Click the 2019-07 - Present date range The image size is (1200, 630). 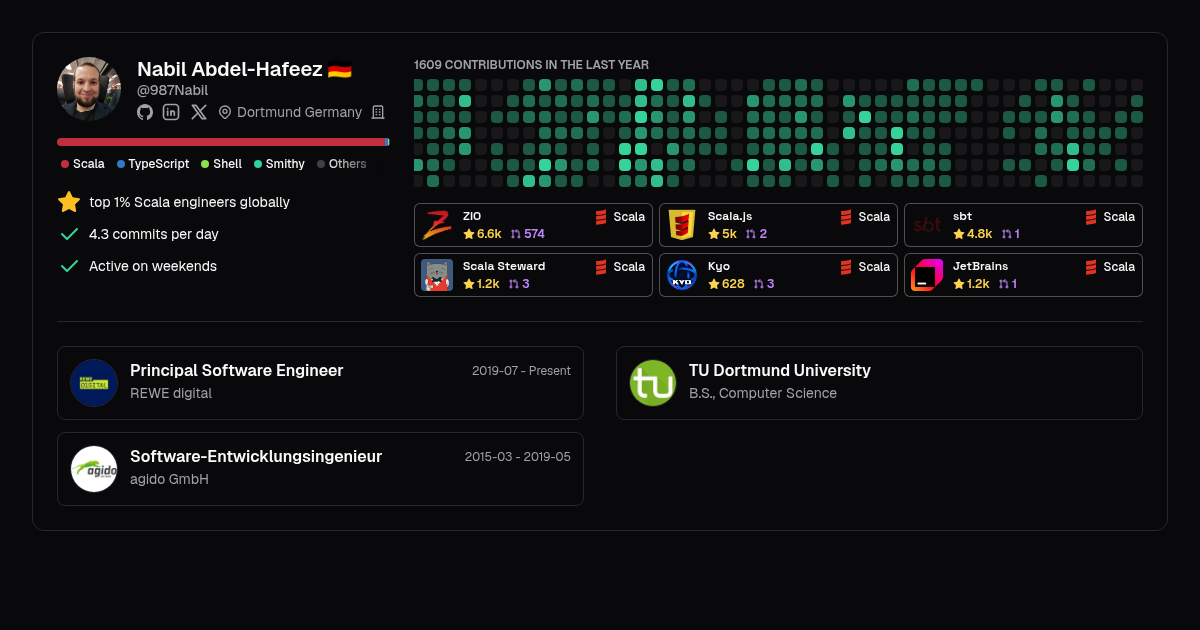click(521, 371)
